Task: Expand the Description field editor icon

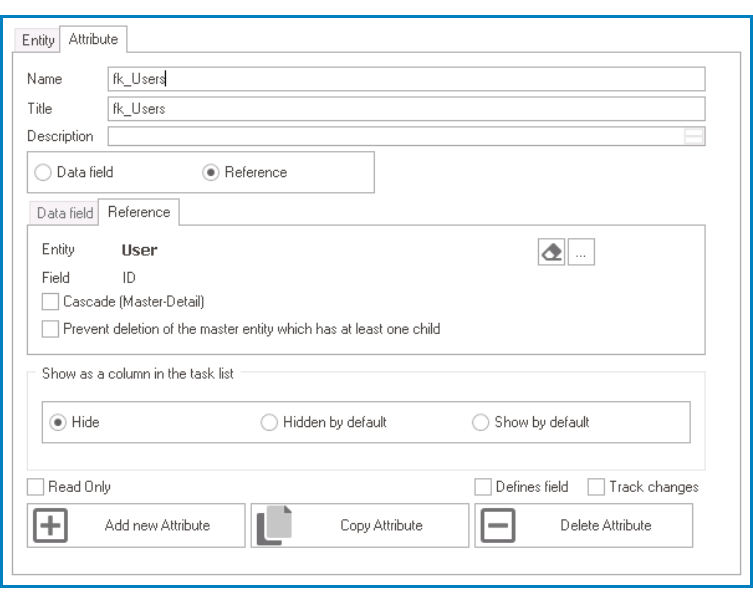Action: (693, 136)
